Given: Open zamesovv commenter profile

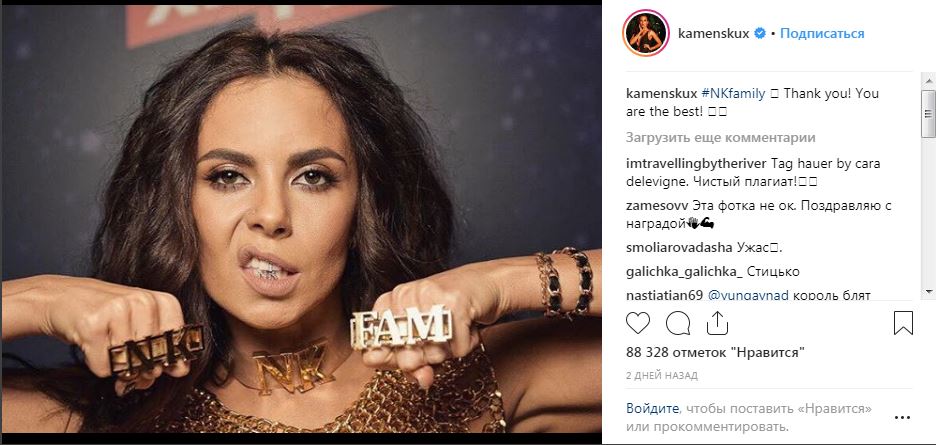Looking at the screenshot, I should coord(657,206).
